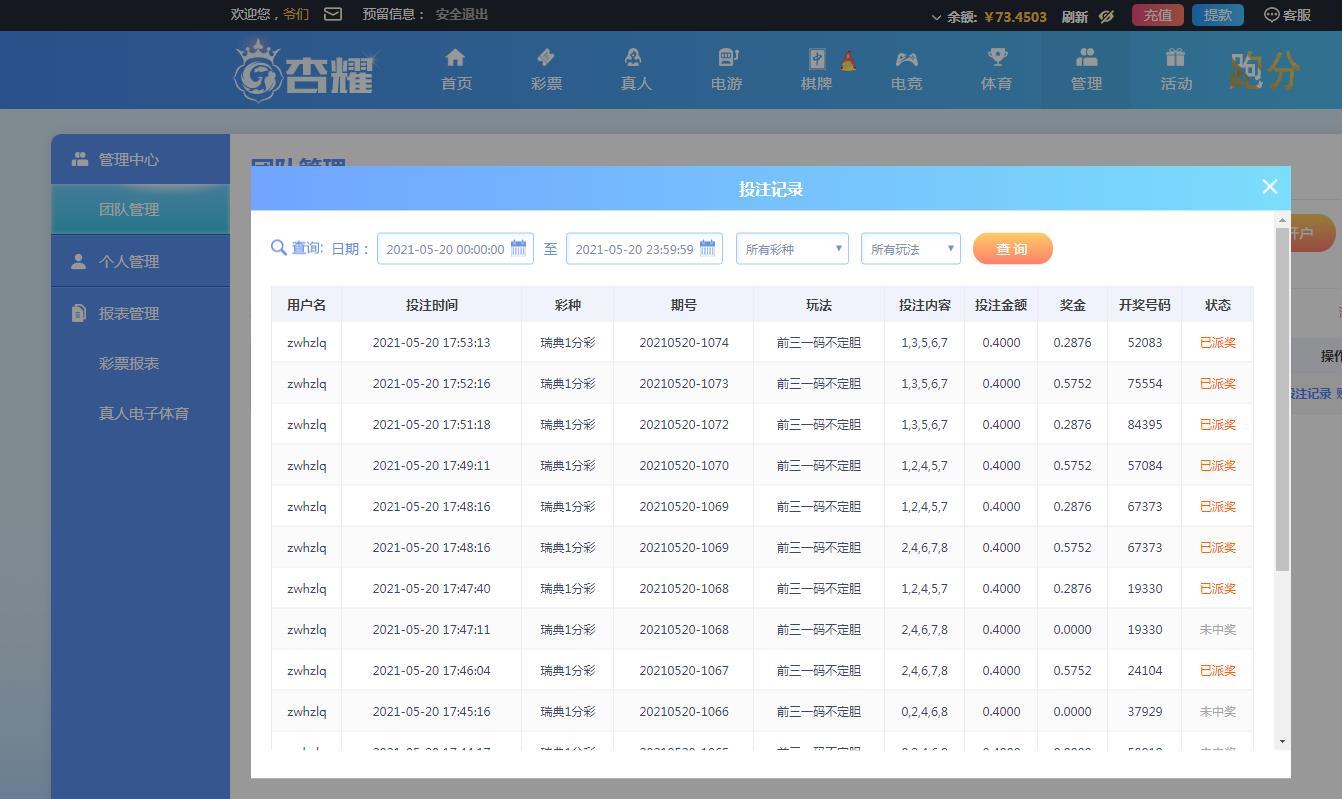Go to 首页 home menu
This screenshot has height=799, width=1342.
(x=456, y=70)
